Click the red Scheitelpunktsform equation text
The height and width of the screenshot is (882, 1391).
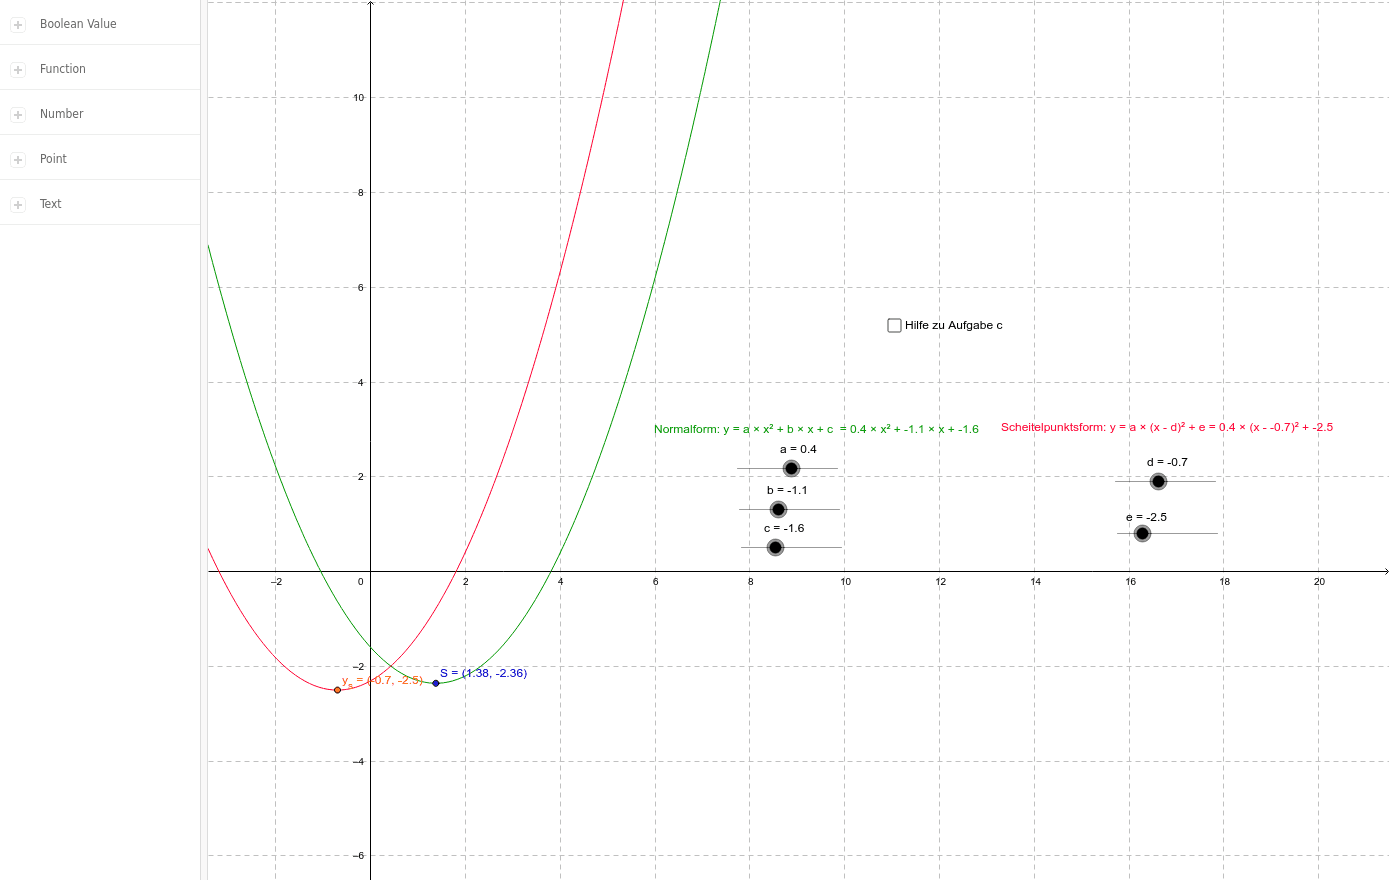pyautogui.click(x=1167, y=427)
